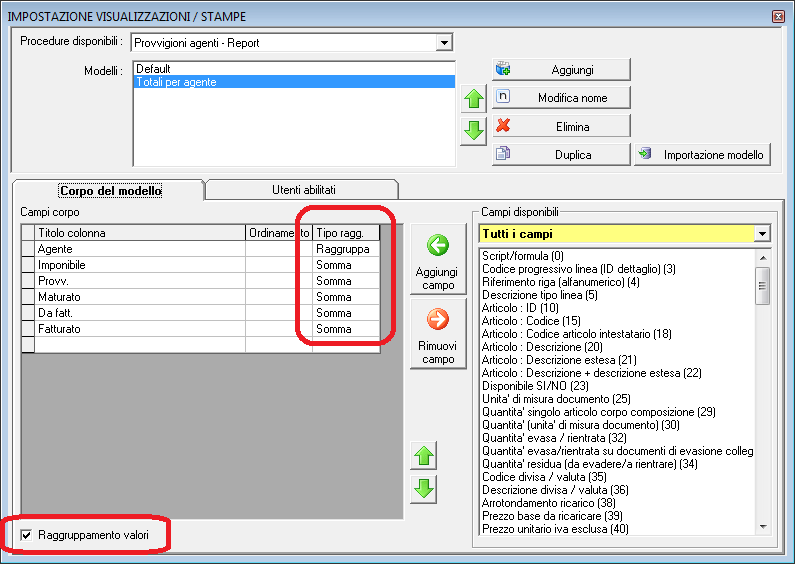795x564 pixels.
Task: Click Rimuovi campo orange arrow button
Action: (x=438, y=334)
